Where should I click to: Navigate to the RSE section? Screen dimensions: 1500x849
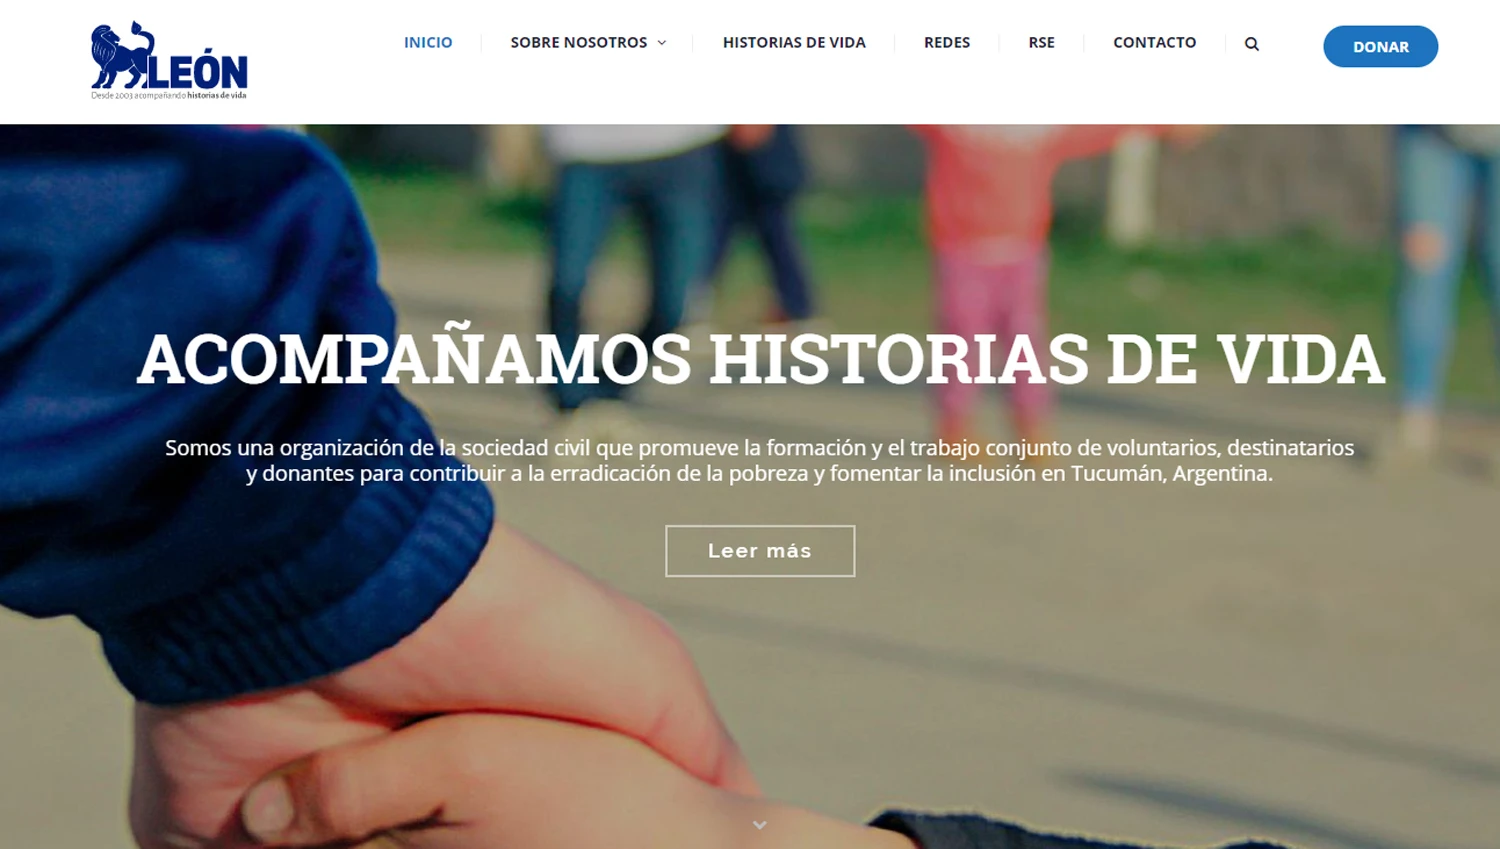(x=1041, y=42)
